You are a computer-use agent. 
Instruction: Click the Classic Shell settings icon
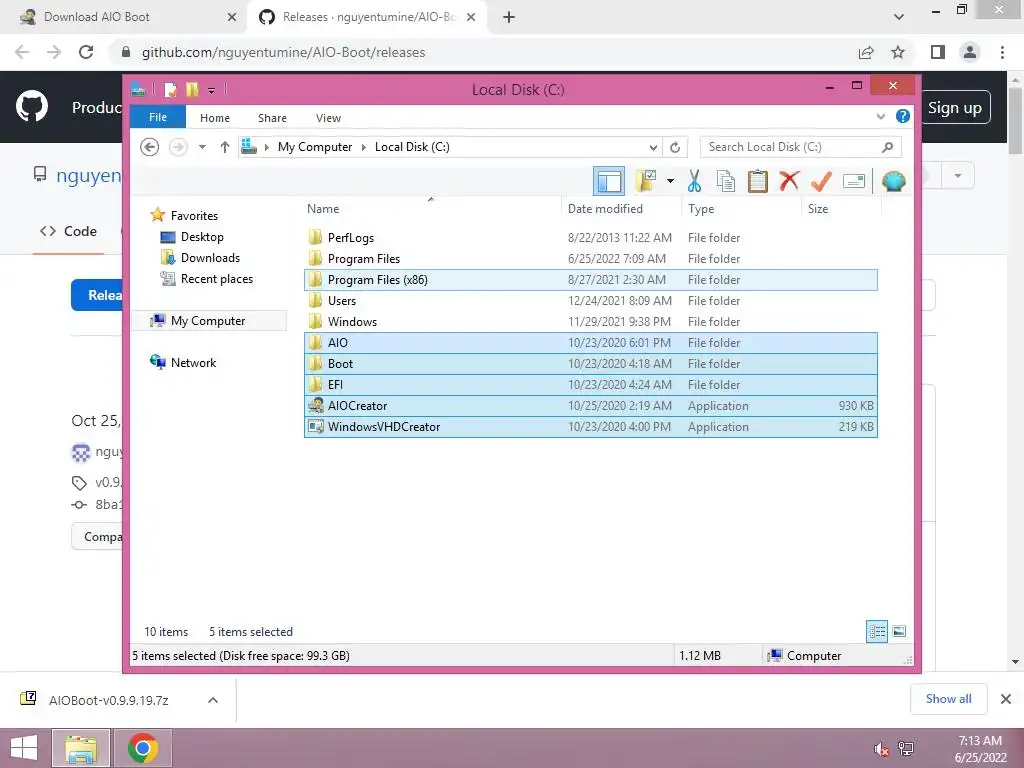(893, 181)
